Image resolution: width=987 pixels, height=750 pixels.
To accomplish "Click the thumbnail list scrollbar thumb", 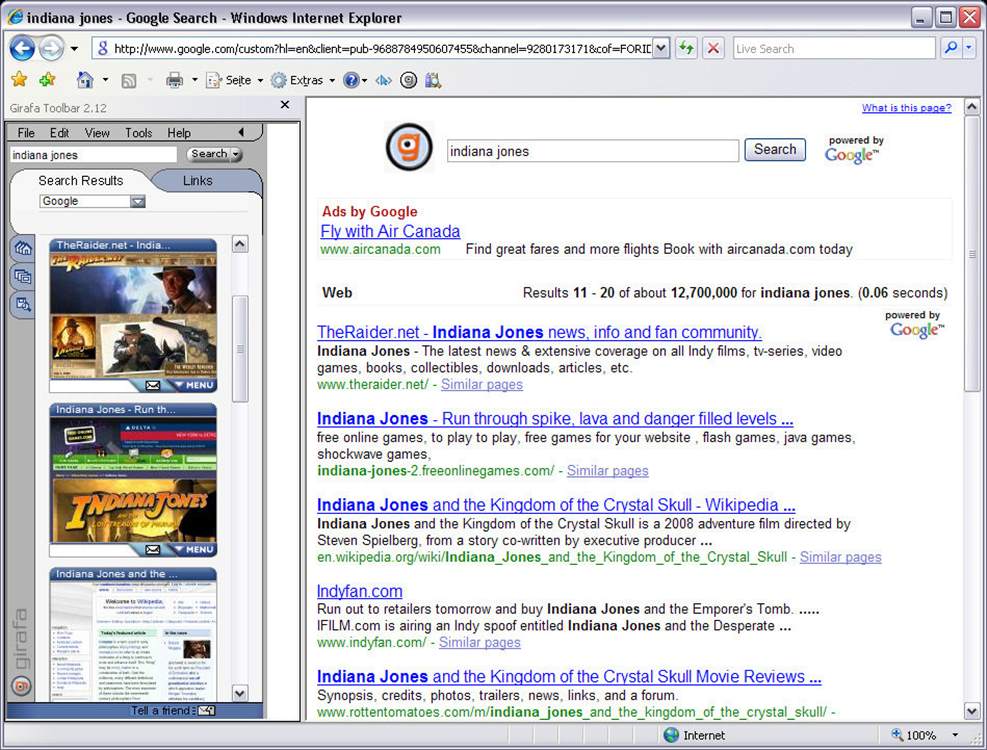I will (240, 348).
